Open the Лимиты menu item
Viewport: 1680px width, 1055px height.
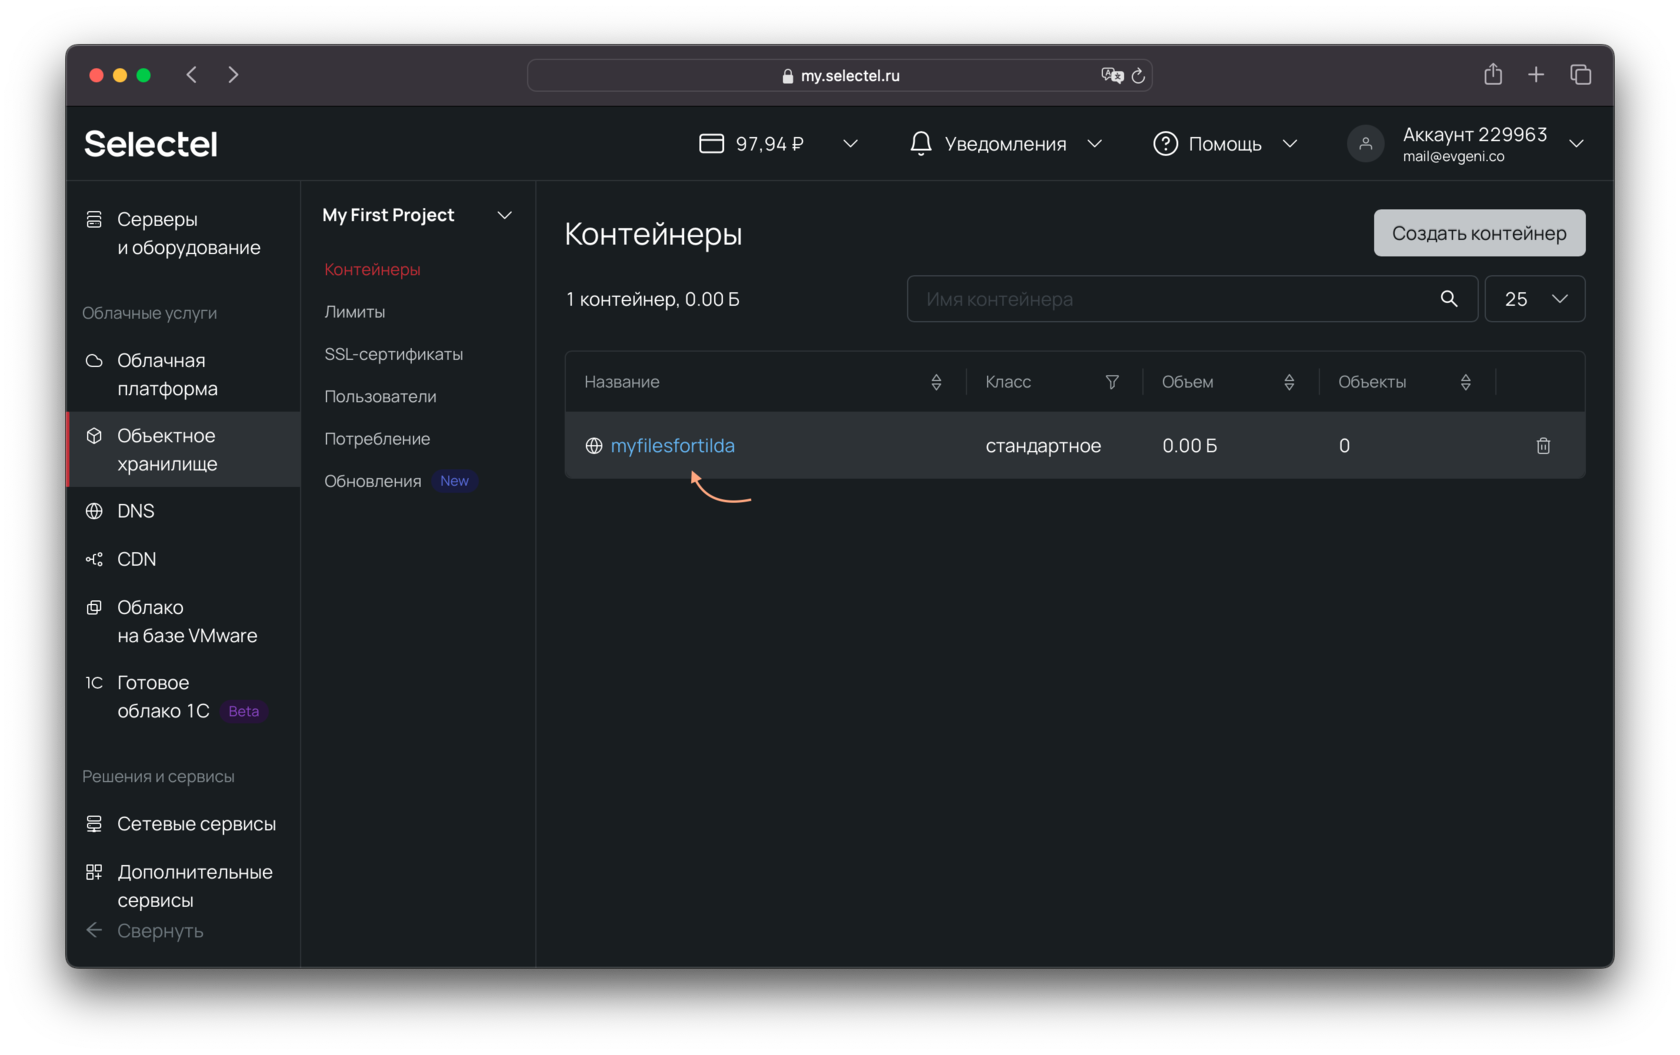[355, 312]
